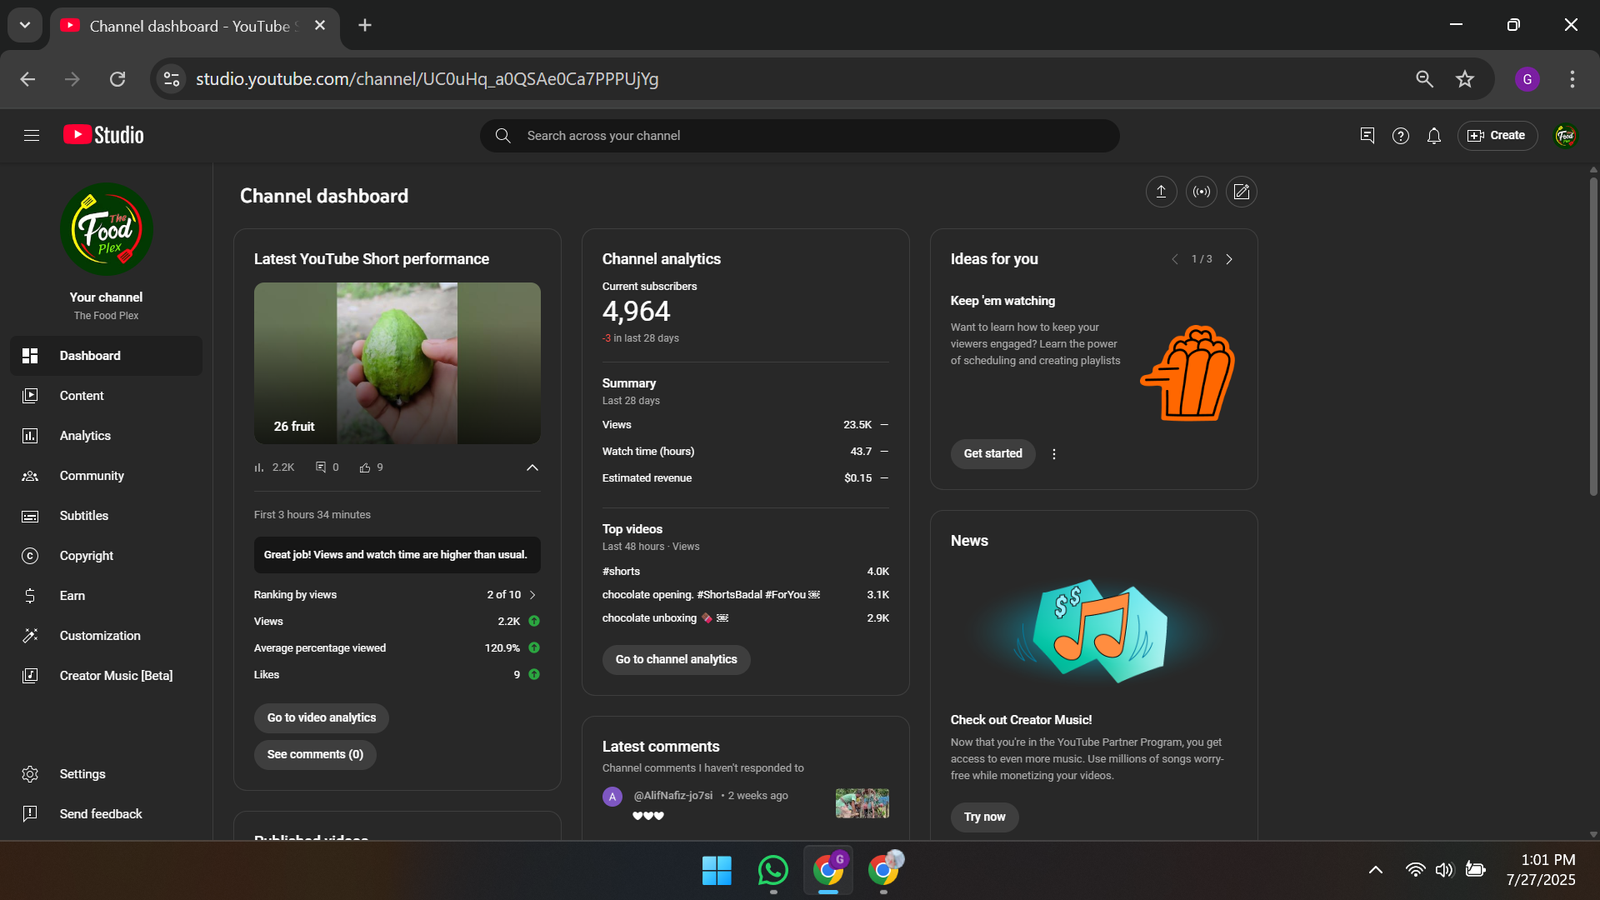Go to Content in the sidebar
1600x900 pixels.
coord(106,396)
